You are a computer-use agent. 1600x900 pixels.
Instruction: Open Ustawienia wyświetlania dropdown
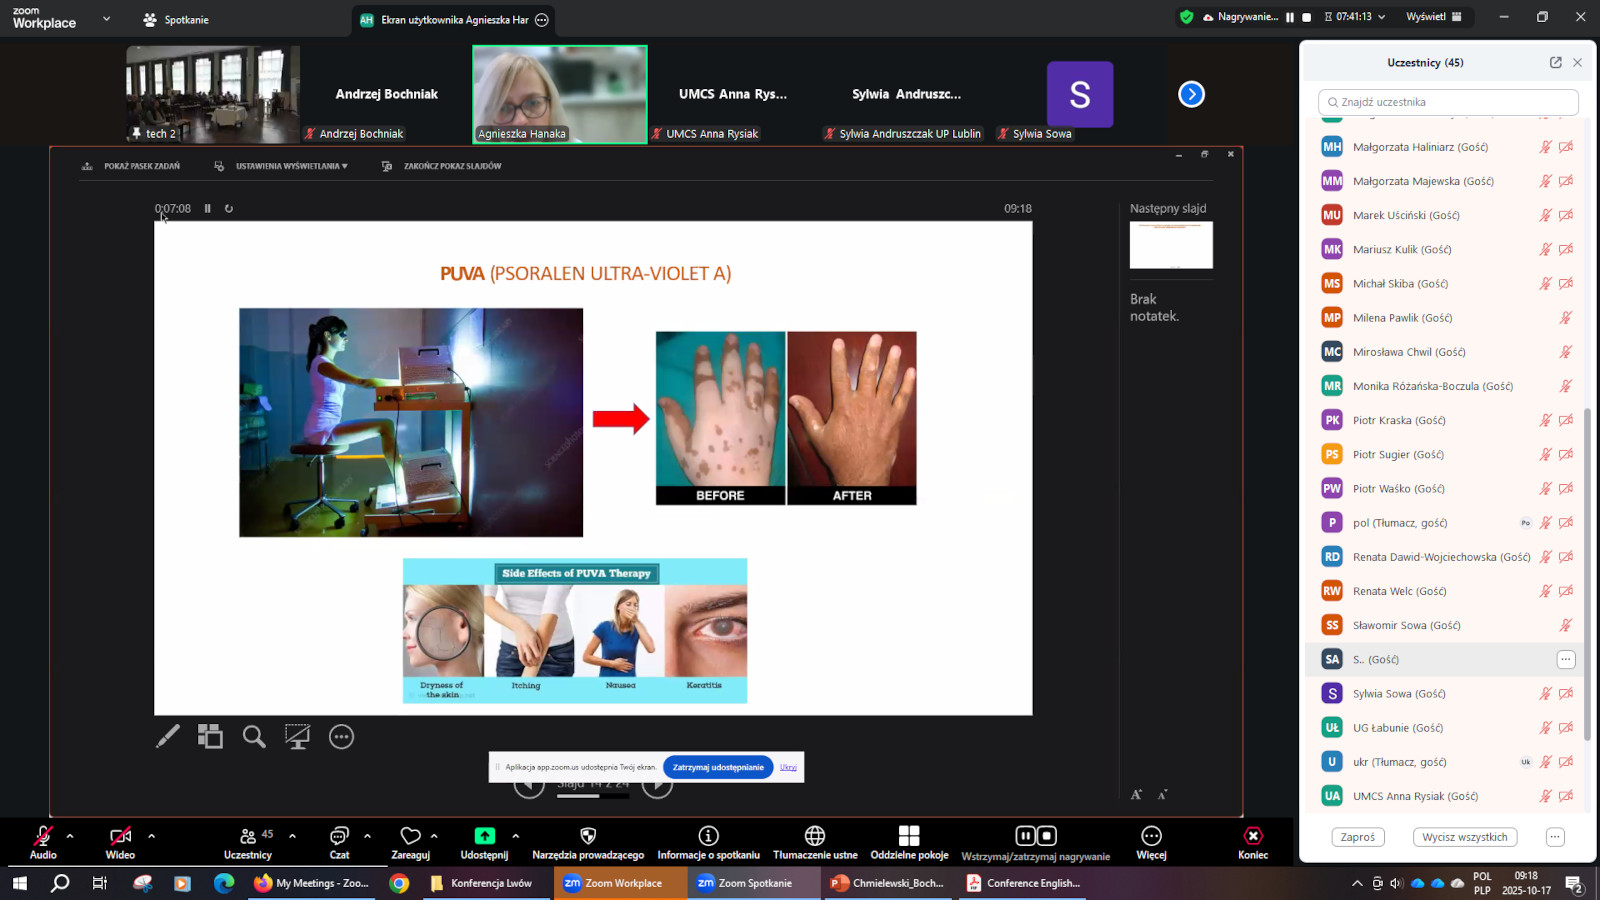[290, 166]
